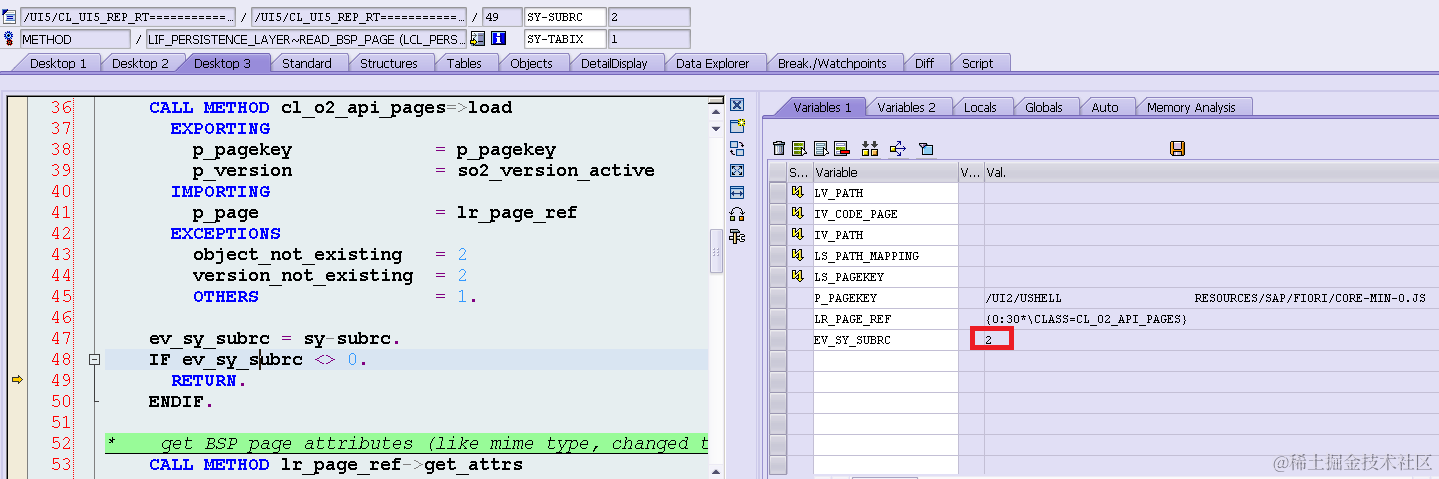Click the yellow change icon in IV_CODE_PAGE row
The image size is (1439, 479).
coord(798,213)
